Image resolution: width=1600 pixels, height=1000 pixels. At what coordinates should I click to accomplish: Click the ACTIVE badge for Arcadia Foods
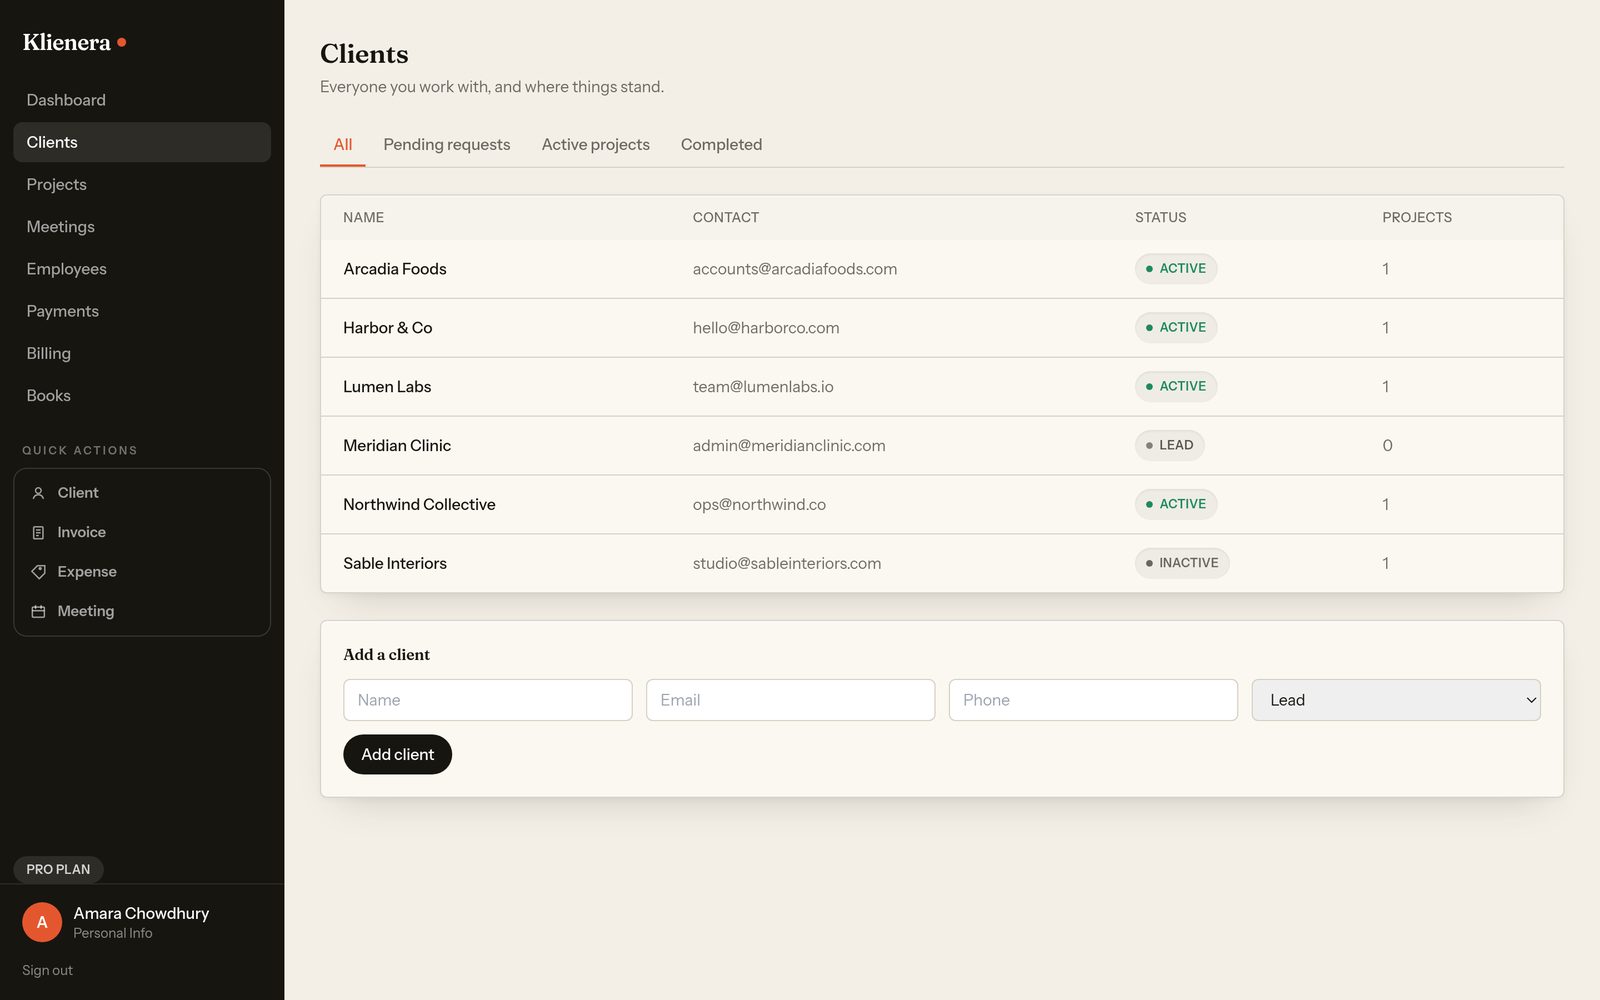(x=1176, y=268)
